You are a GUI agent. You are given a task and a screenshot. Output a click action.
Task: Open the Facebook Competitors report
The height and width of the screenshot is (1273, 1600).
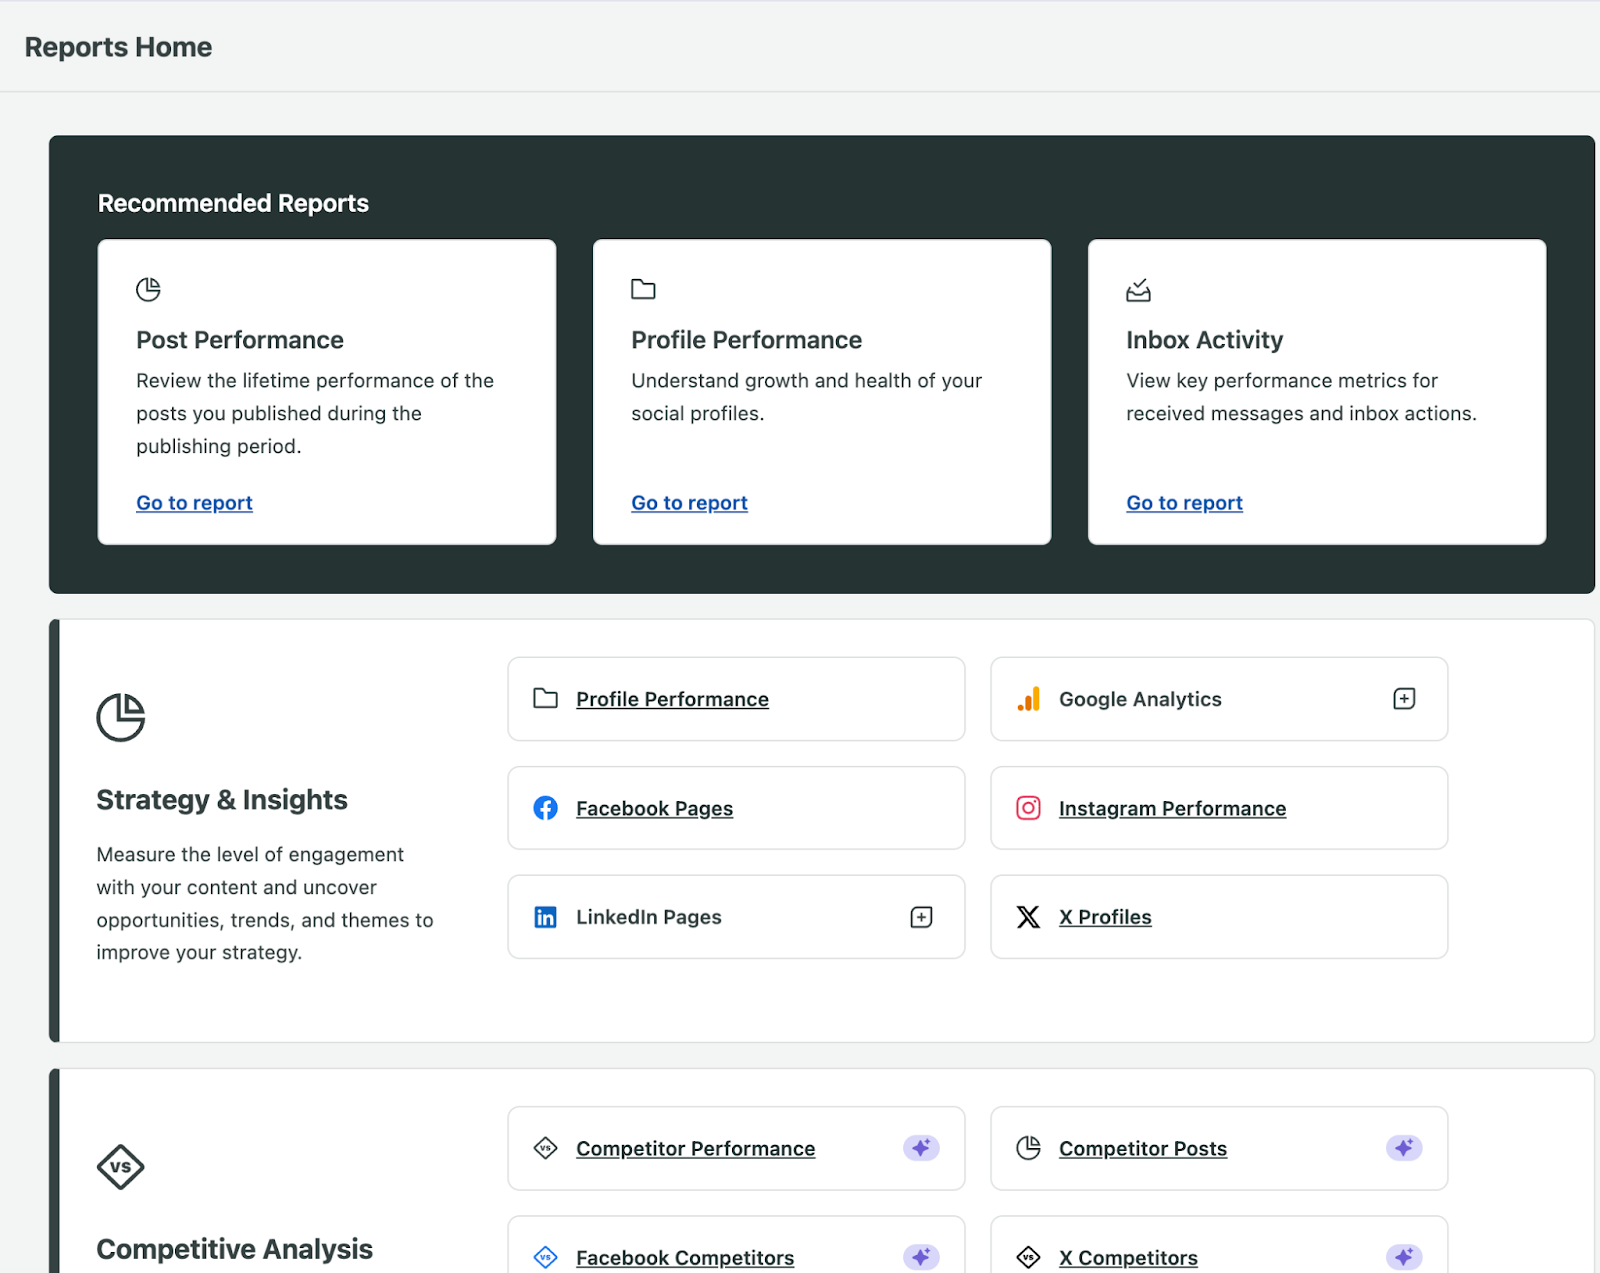tap(684, 1257)
